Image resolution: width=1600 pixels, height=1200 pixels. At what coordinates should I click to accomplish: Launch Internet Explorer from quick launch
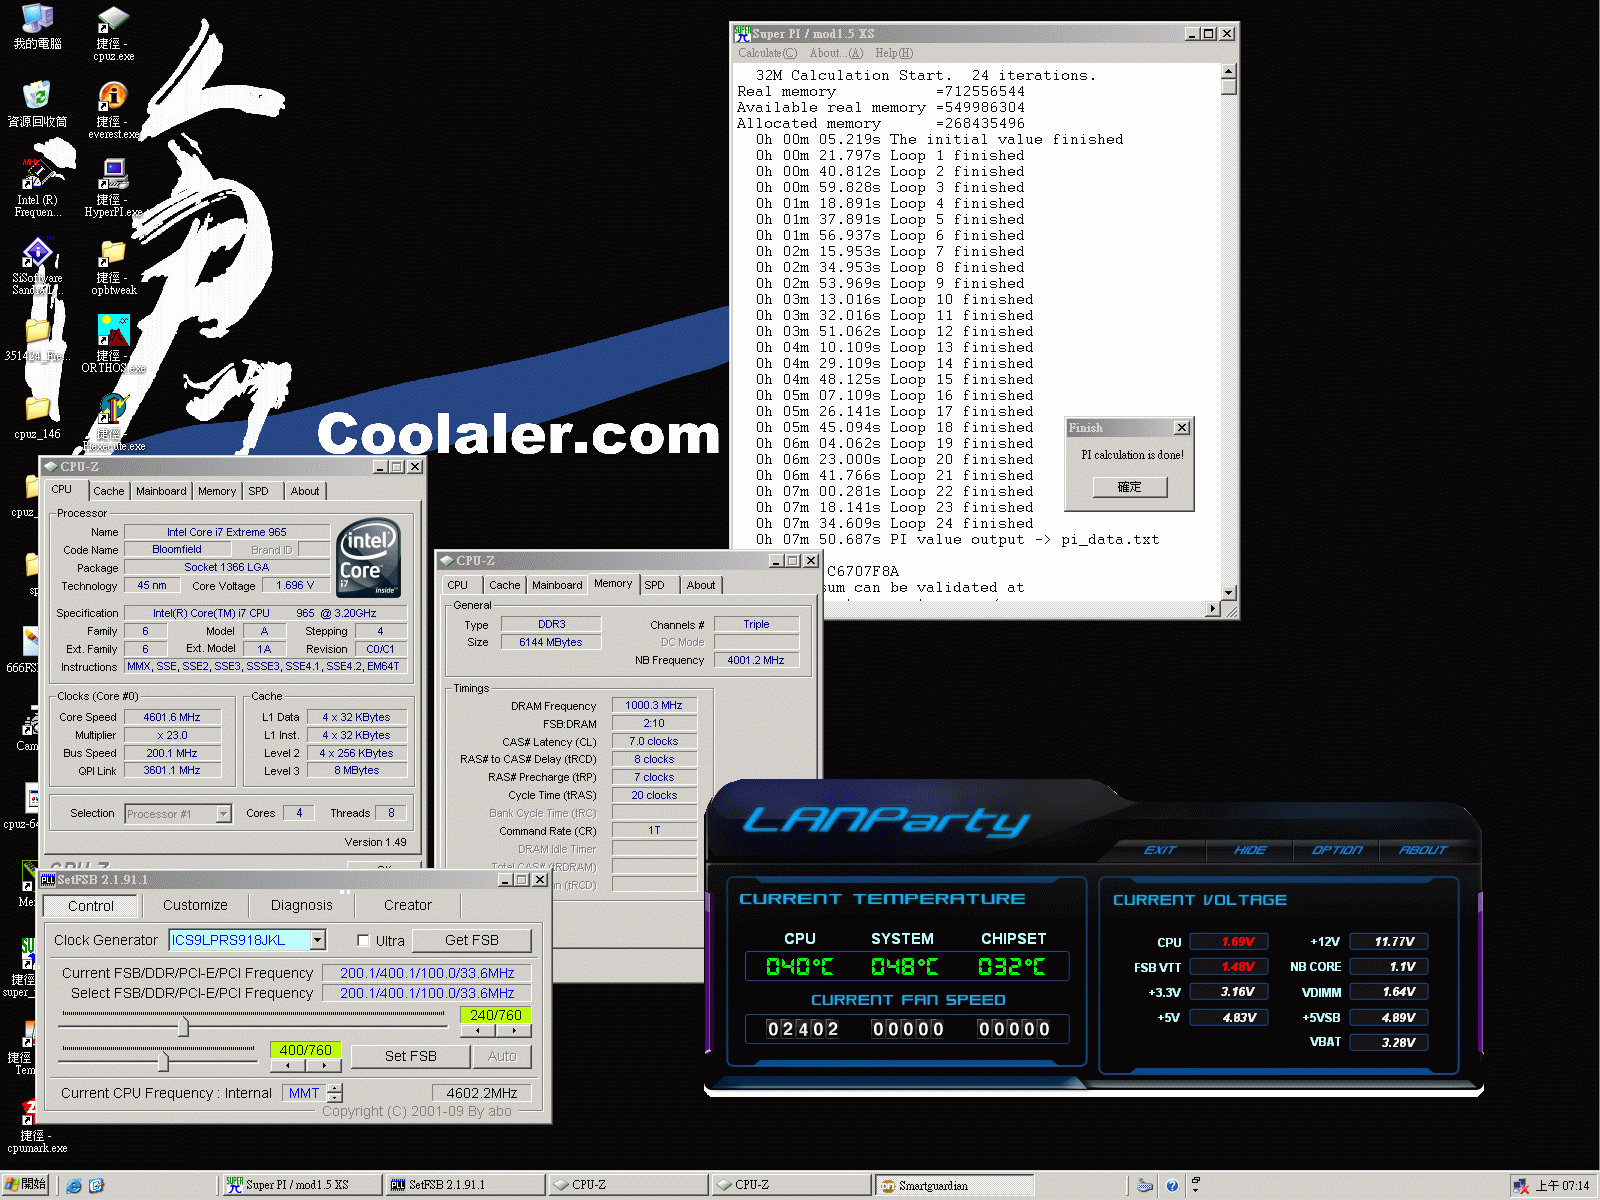[x=74, y=1186]
